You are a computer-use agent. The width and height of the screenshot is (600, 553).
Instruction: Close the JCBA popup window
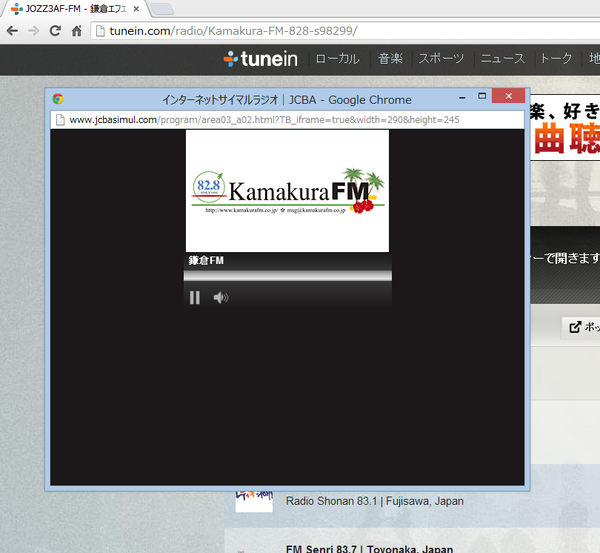click(508, 96)
